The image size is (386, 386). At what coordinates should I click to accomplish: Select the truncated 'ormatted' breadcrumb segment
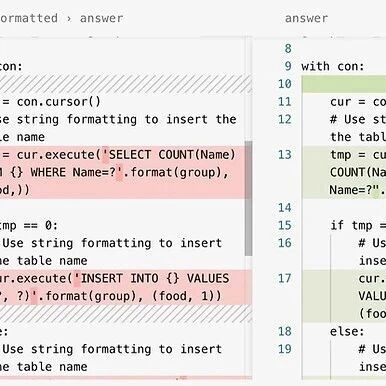click(29, 18)
